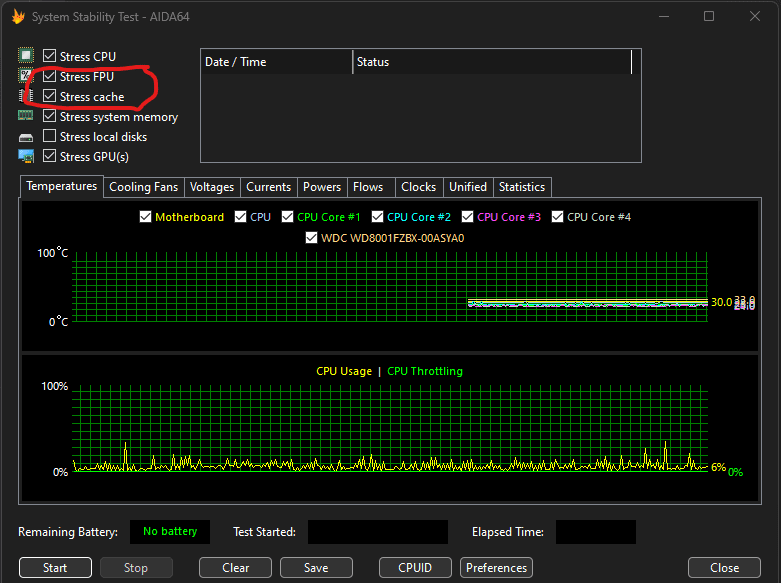Click the disk drive icon beside local disks
This screenshot has height=583, width=781.
(x=26, y=137)
